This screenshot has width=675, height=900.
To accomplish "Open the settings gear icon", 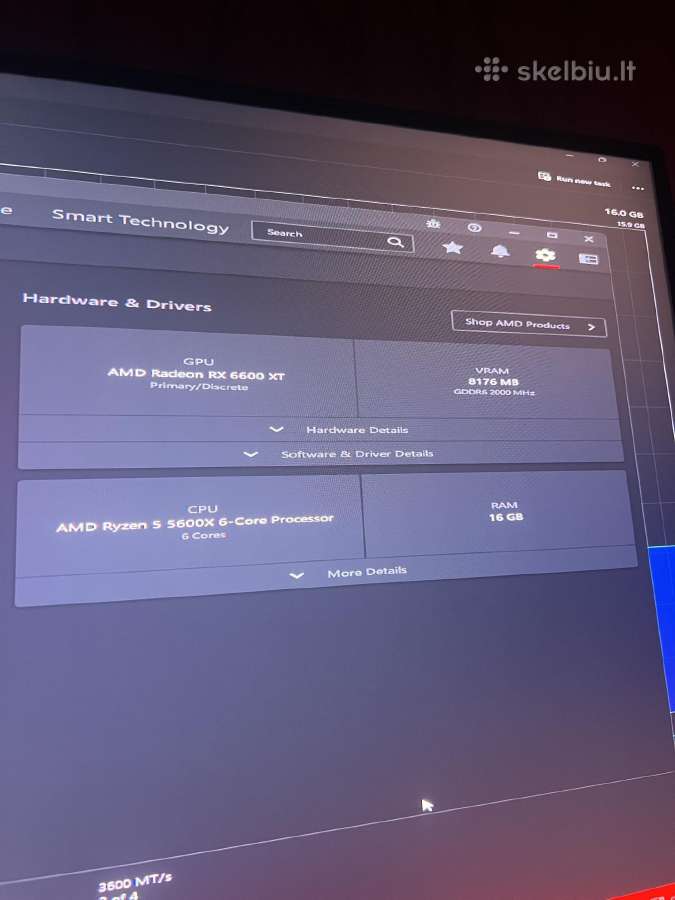I will pyautogui.click(x=545, y=255).
